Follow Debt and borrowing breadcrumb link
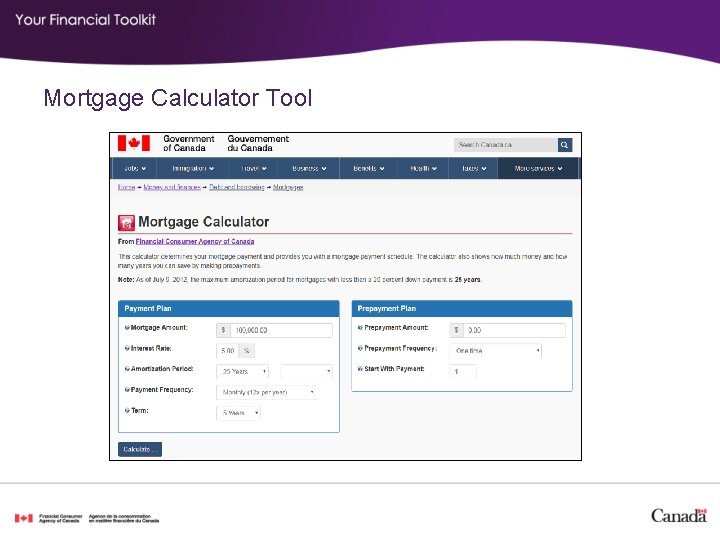 click(x=237, y=187)
